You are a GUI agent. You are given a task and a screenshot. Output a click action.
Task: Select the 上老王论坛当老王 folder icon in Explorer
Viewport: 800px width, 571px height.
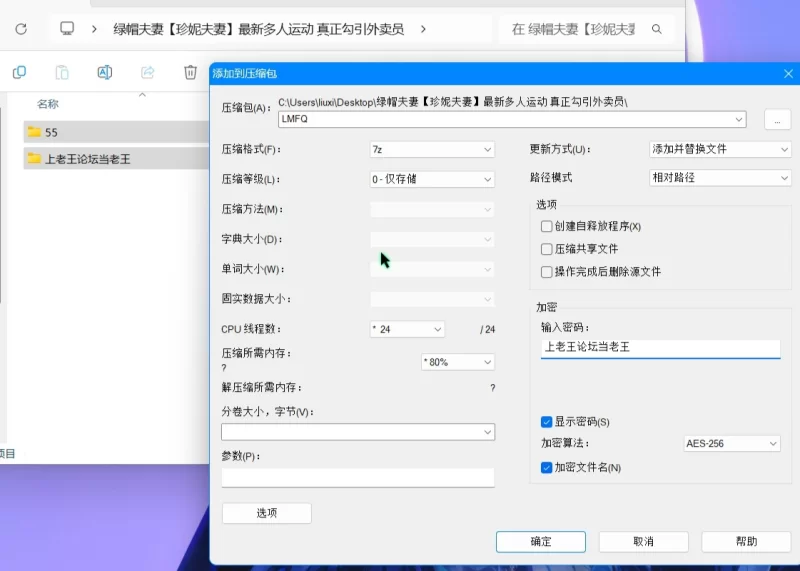pyautogui.click(x=34, y=159)
